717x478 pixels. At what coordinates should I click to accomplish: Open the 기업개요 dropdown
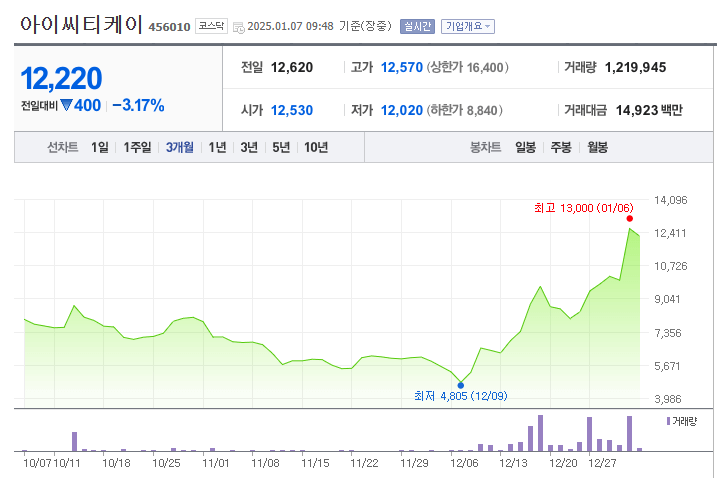tap(468, 27)
